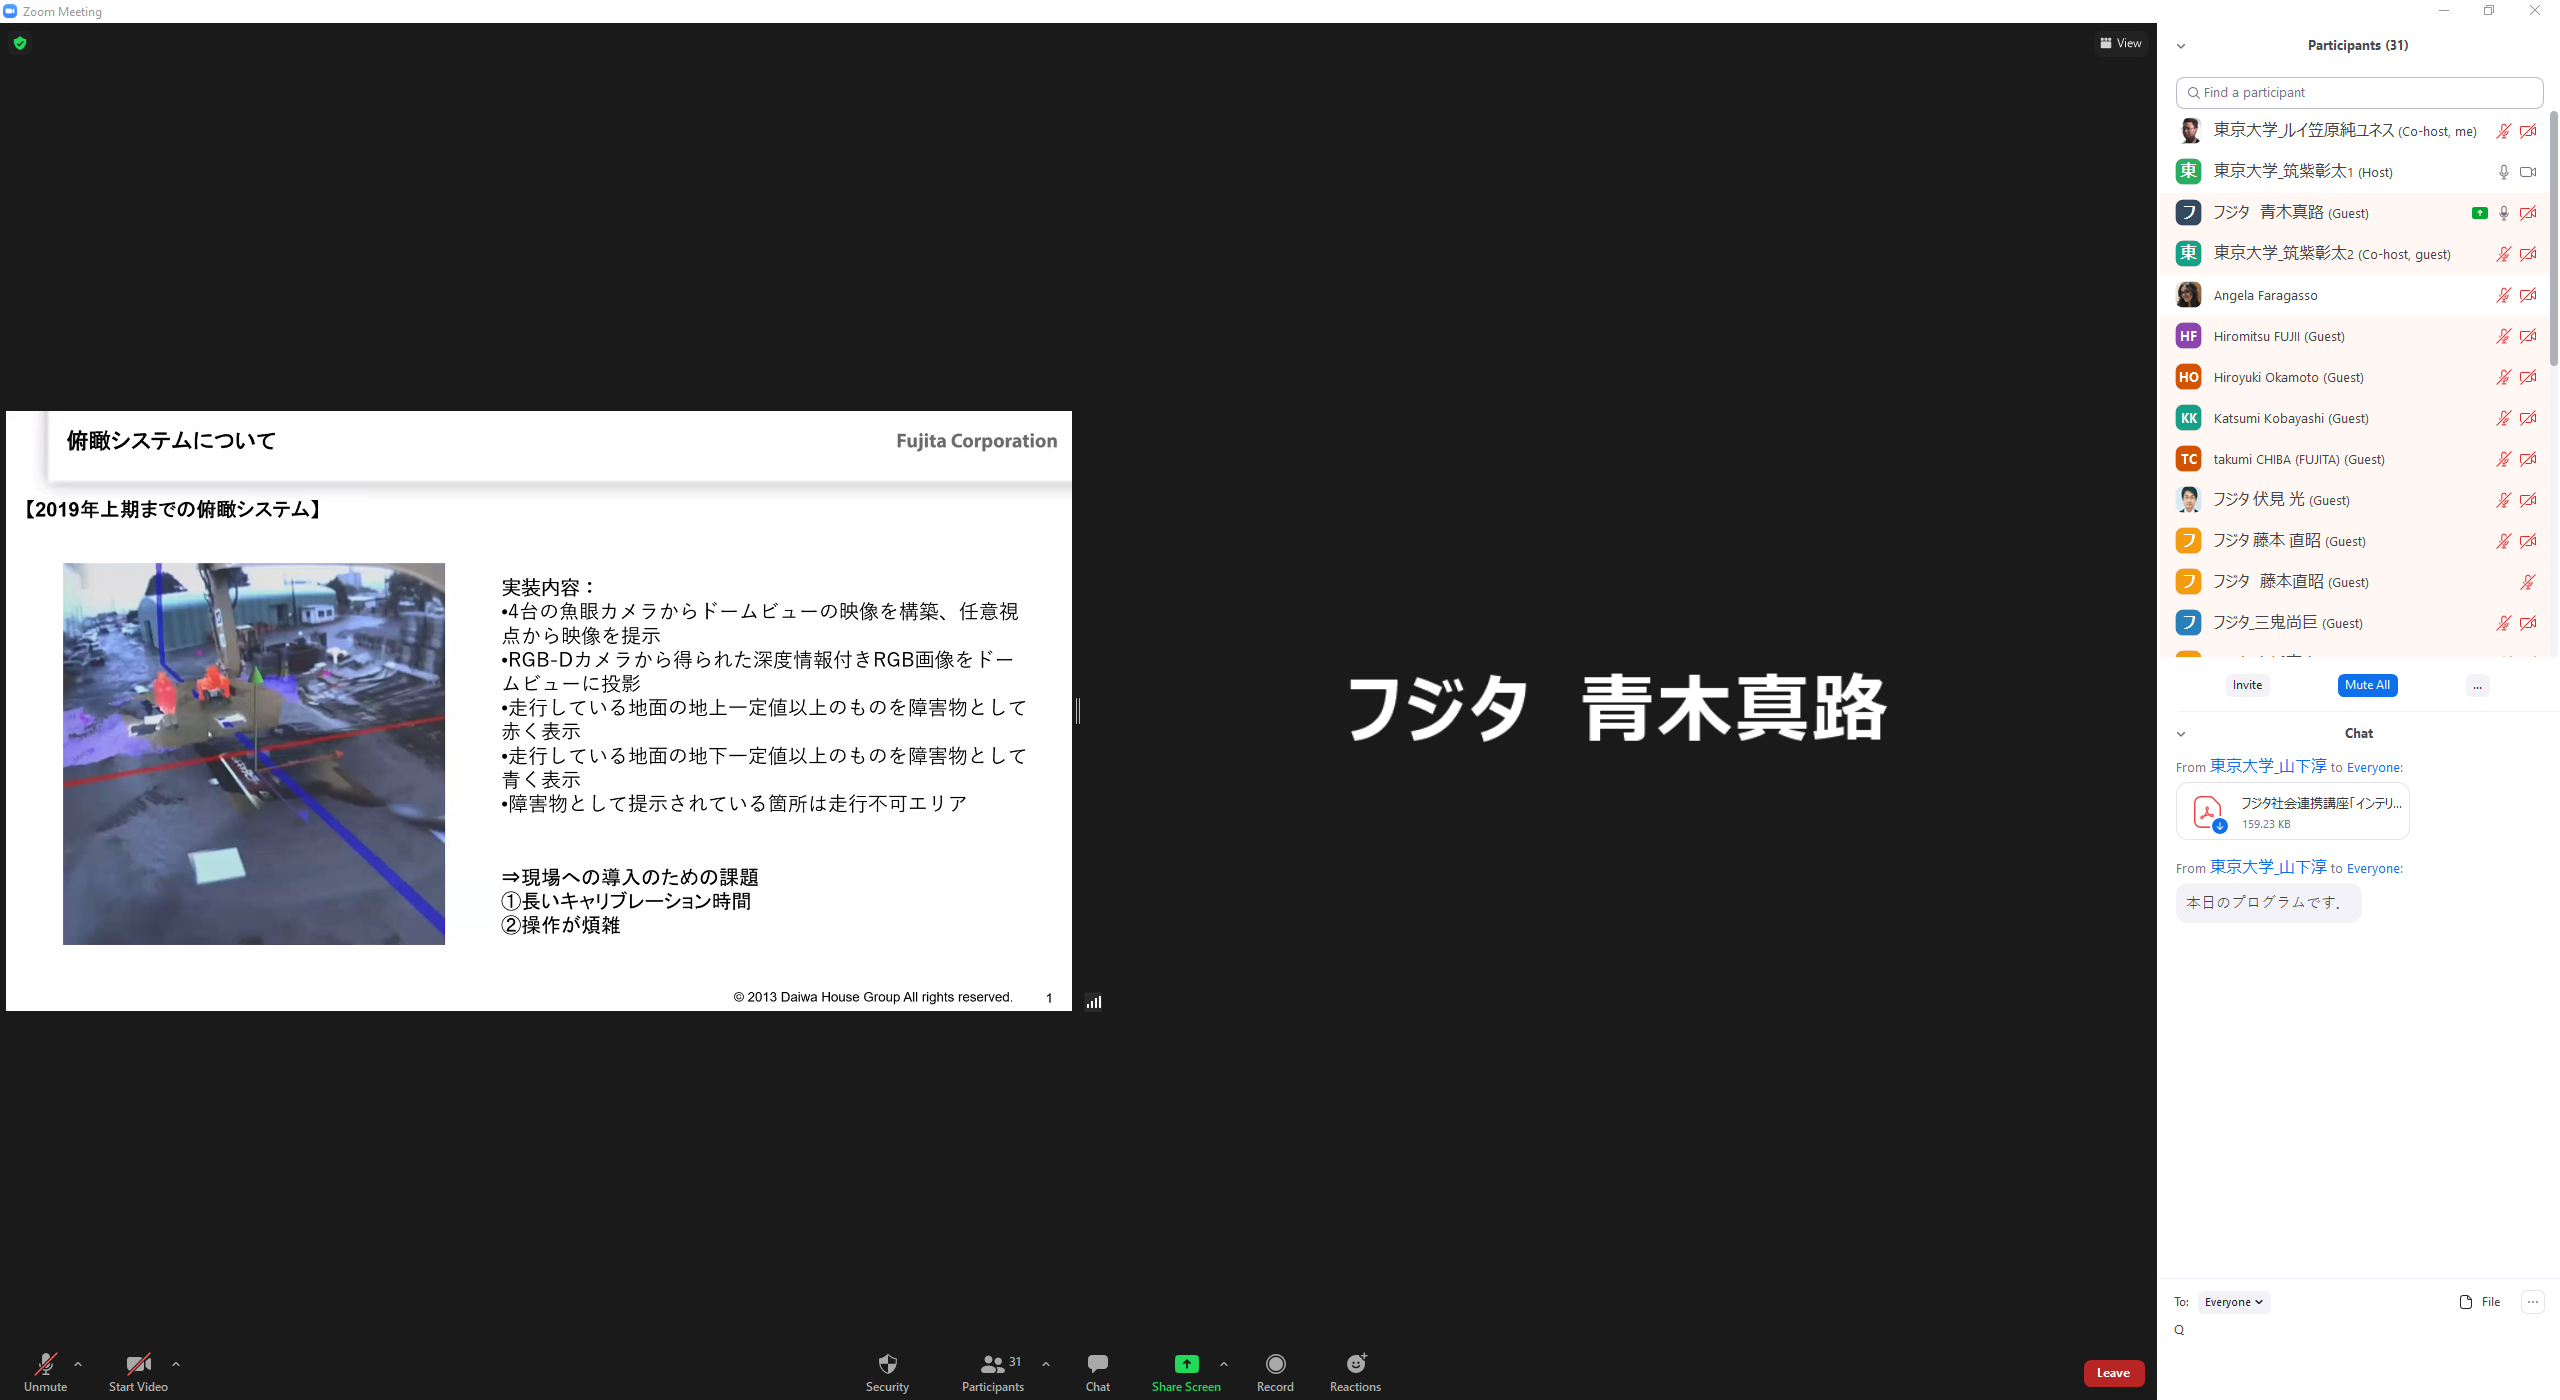Click HF avatar of Hiromitsu FUJII

[x=2188, y=336]
